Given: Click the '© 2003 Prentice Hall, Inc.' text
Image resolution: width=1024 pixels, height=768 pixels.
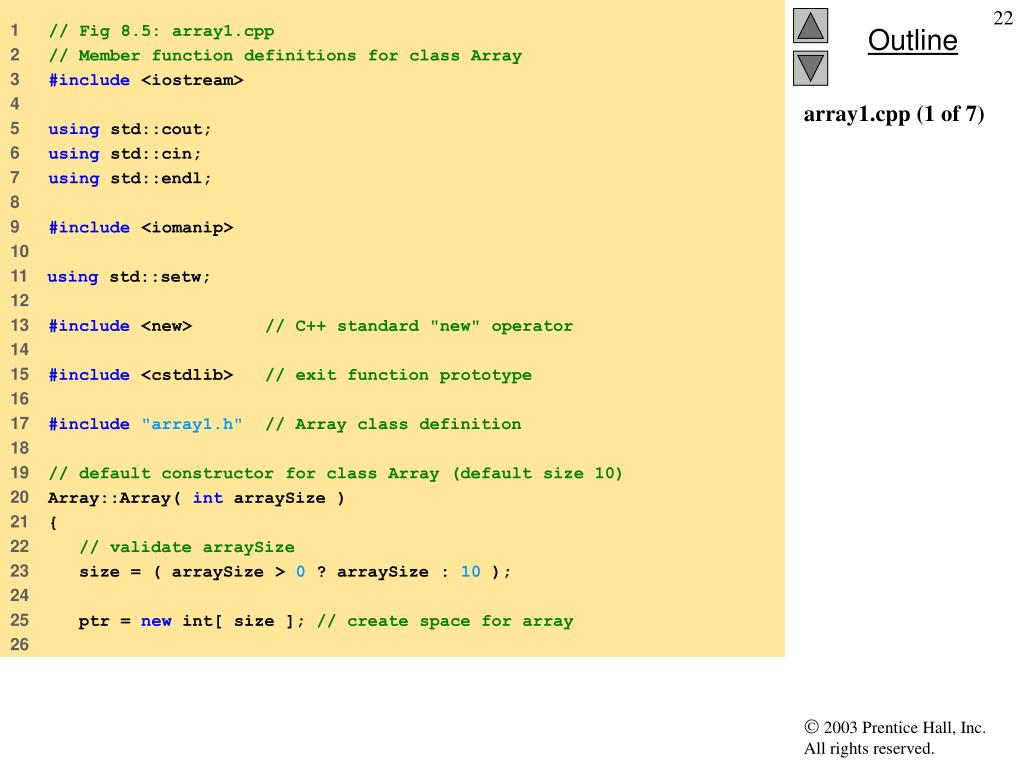Looking at the screenshot, I should pos(895,727).
